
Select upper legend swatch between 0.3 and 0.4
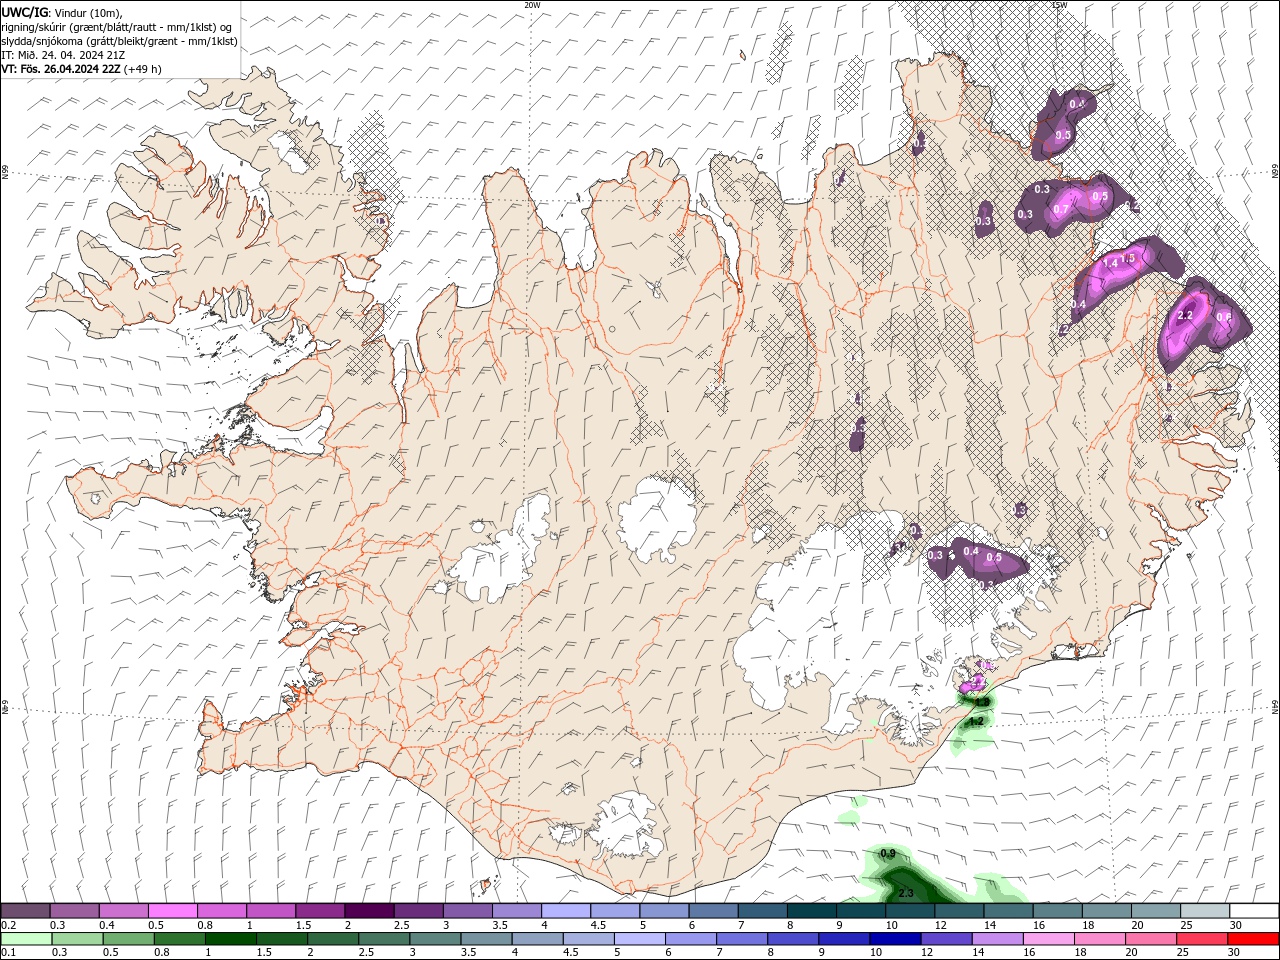(74, 911)
